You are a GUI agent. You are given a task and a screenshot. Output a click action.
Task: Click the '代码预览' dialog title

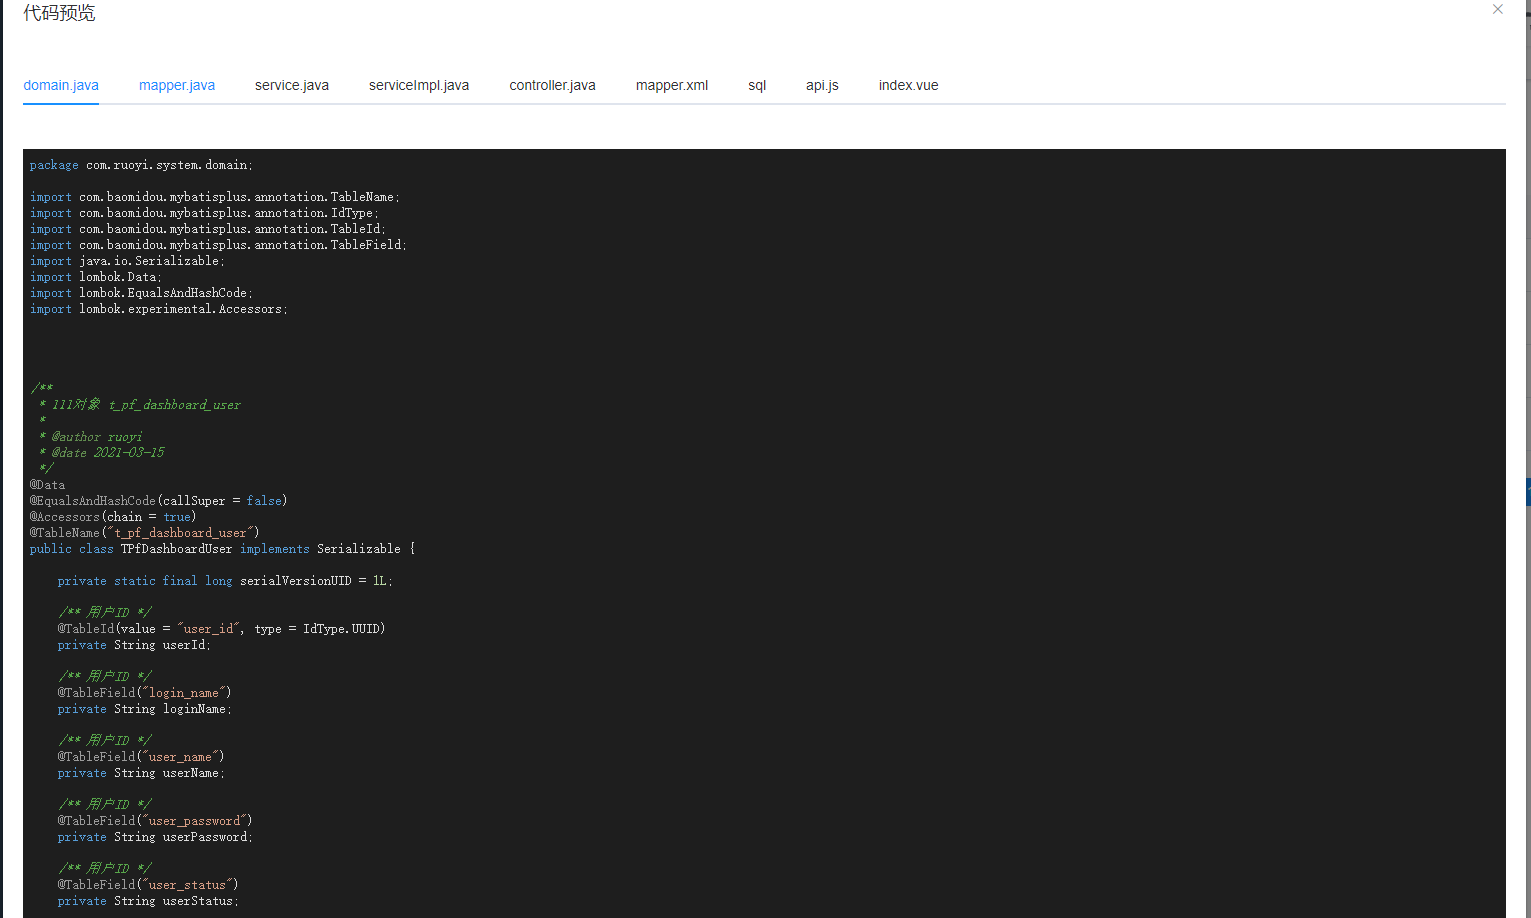point(59,13)
